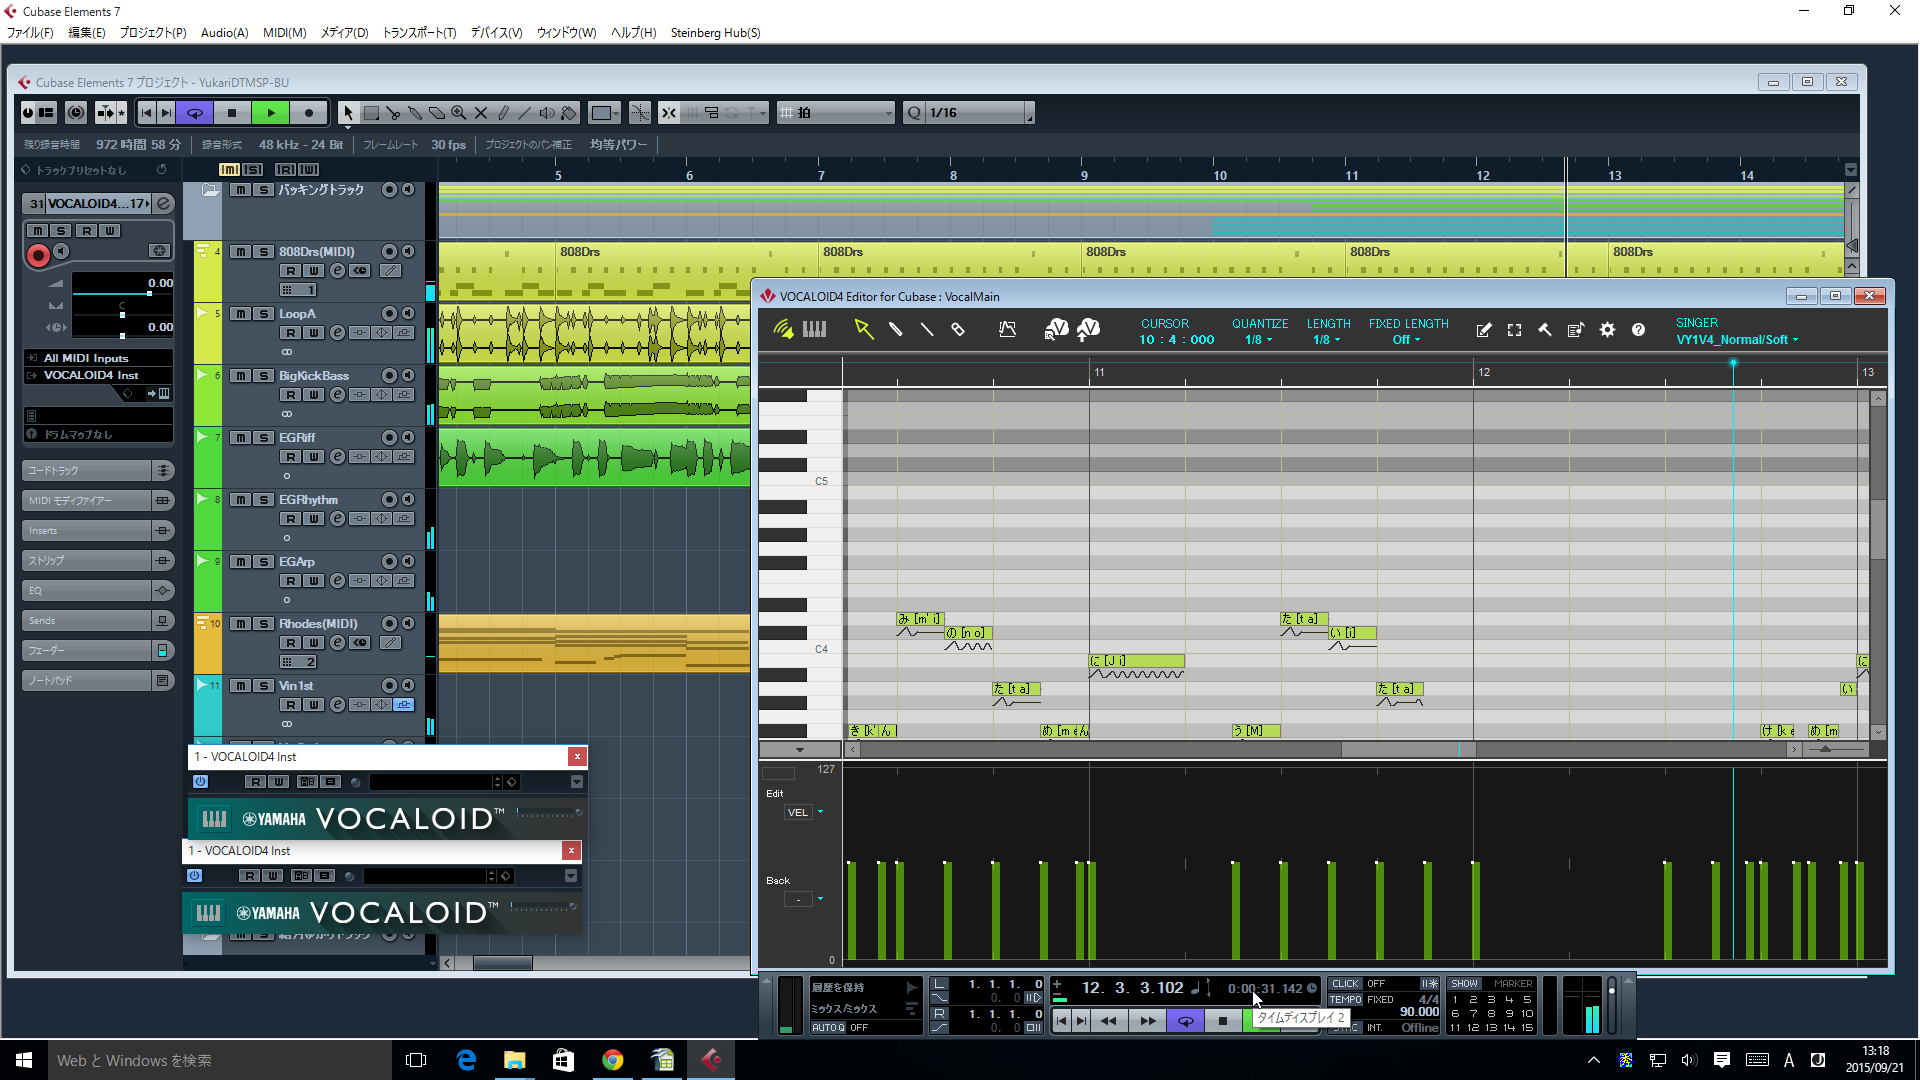Click the All MIDI Inputs routing field

pyautogui.click(x=98, y=358)
